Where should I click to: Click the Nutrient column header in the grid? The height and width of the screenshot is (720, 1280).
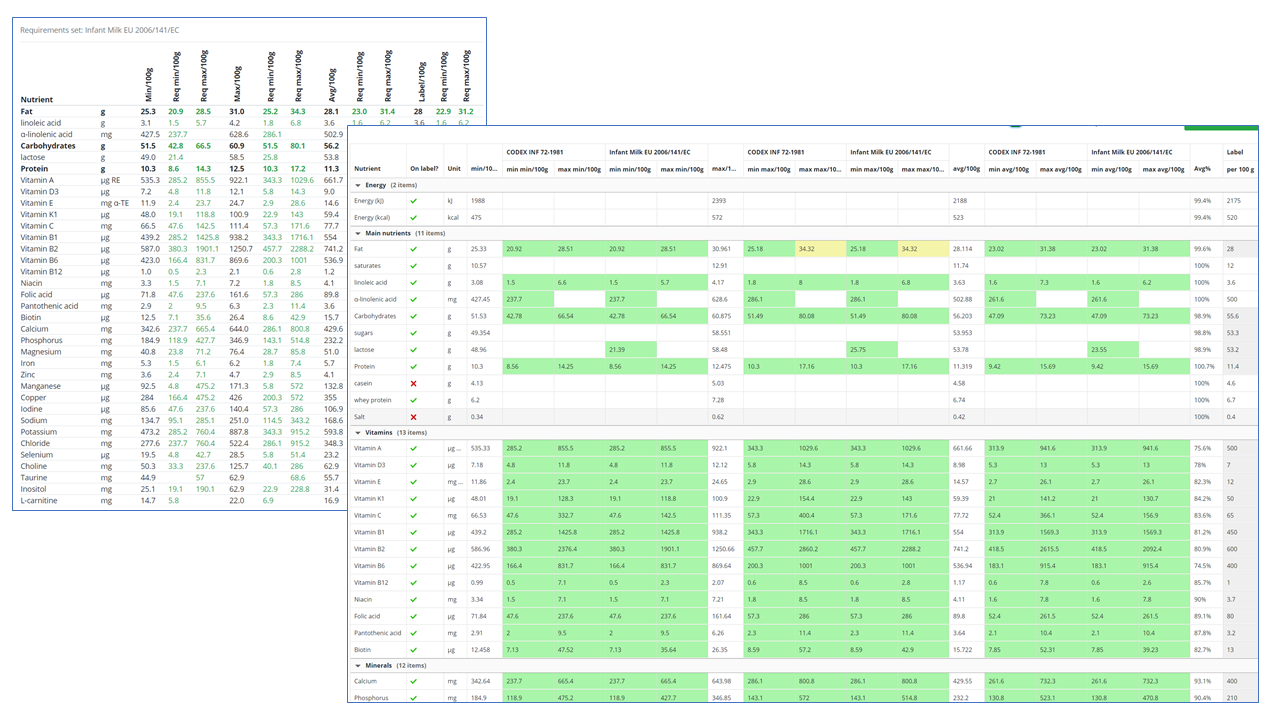(x=368, y=169)
